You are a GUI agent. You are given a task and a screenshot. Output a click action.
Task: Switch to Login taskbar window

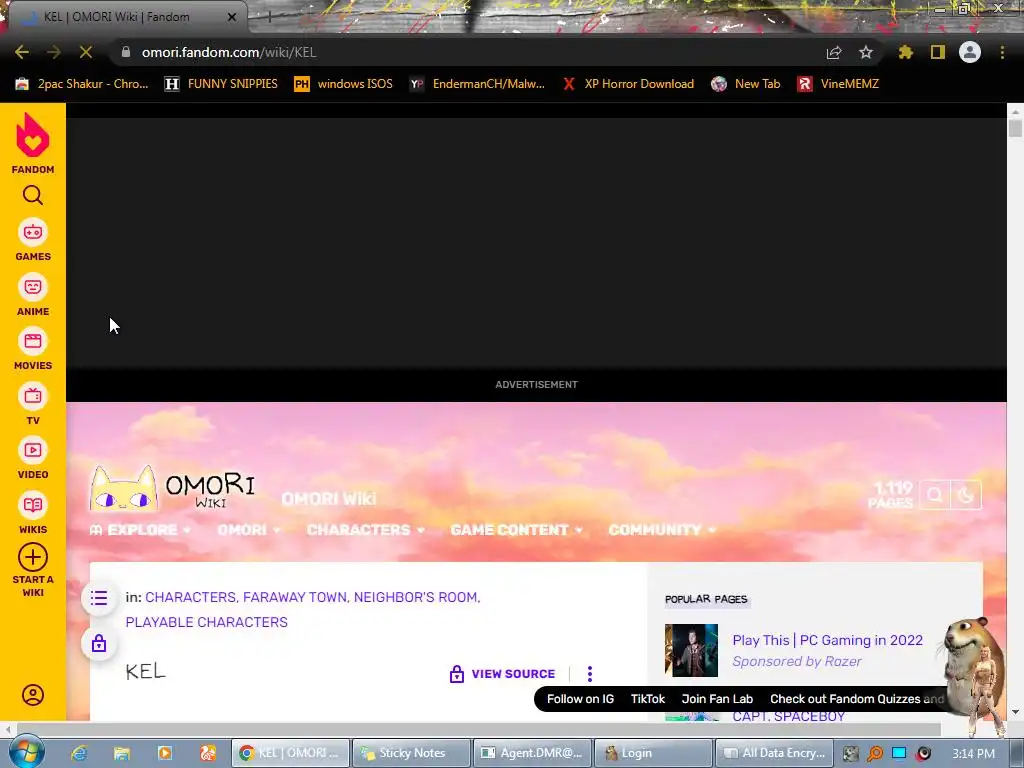653,753
